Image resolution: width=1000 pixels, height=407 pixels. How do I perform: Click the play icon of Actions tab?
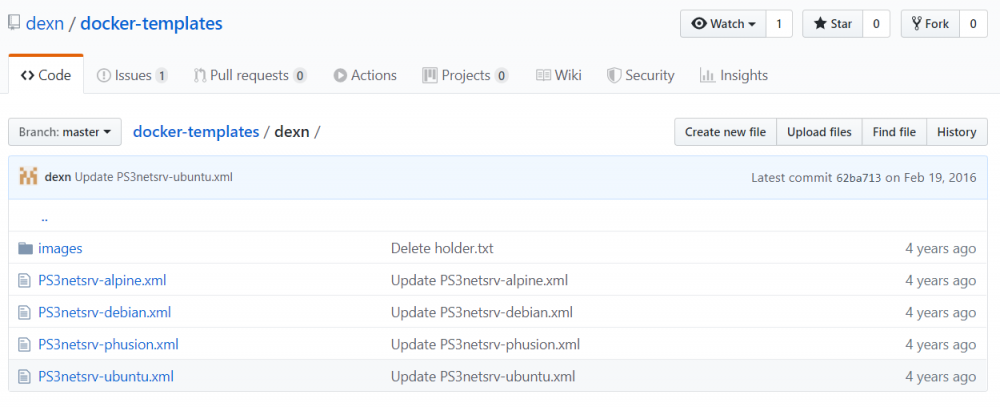340,75
